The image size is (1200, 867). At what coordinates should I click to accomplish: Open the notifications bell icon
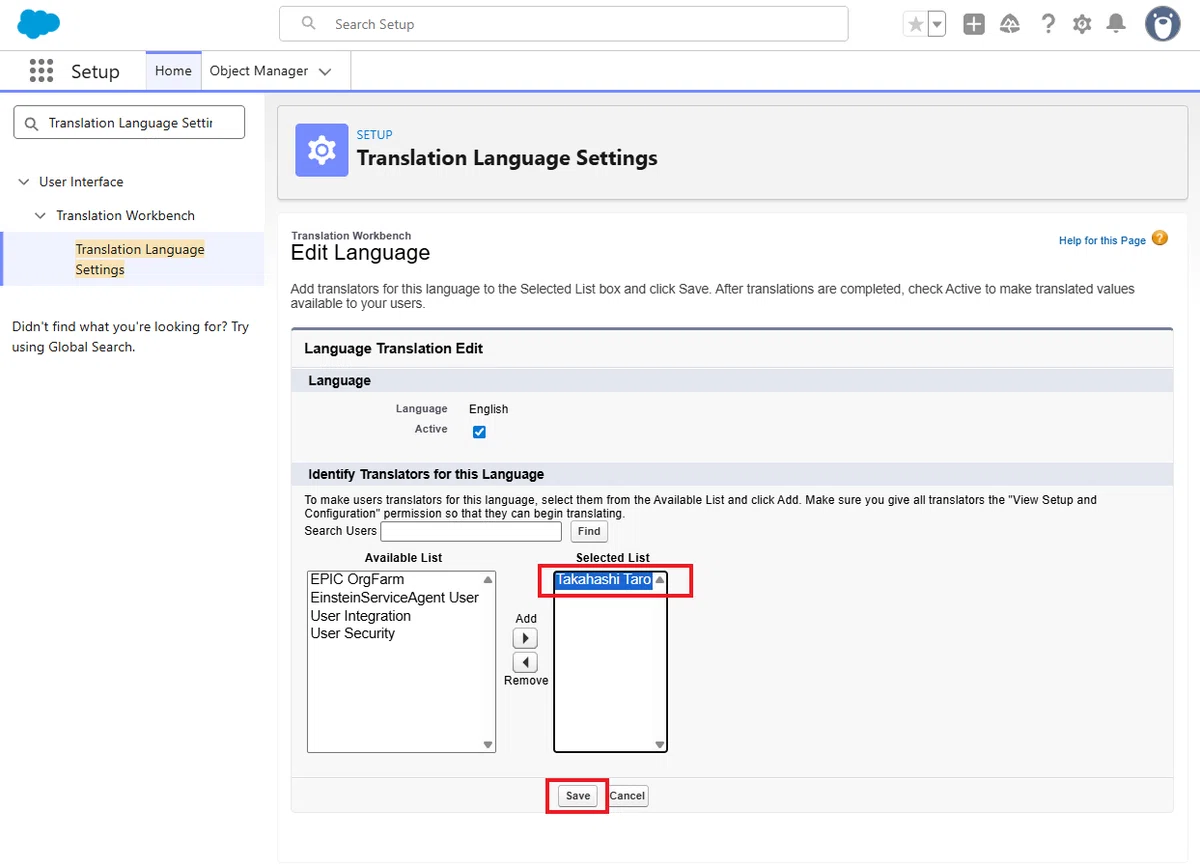(1117, 24)
